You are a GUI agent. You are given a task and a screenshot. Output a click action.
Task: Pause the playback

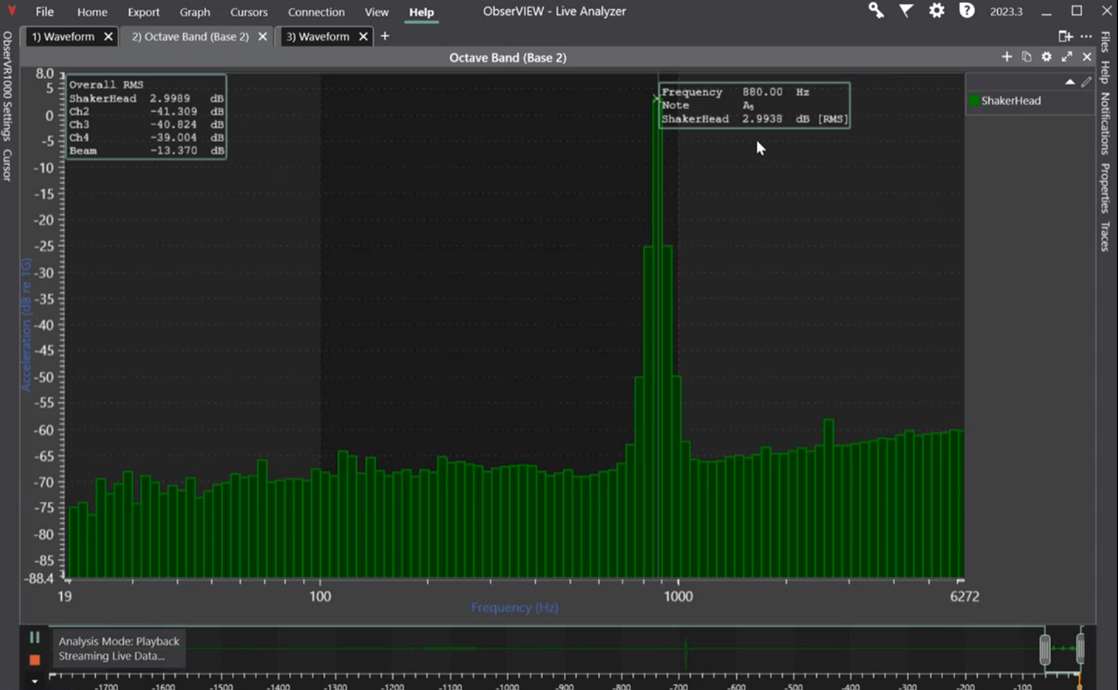pyautogui.click(x=34, y=637)
